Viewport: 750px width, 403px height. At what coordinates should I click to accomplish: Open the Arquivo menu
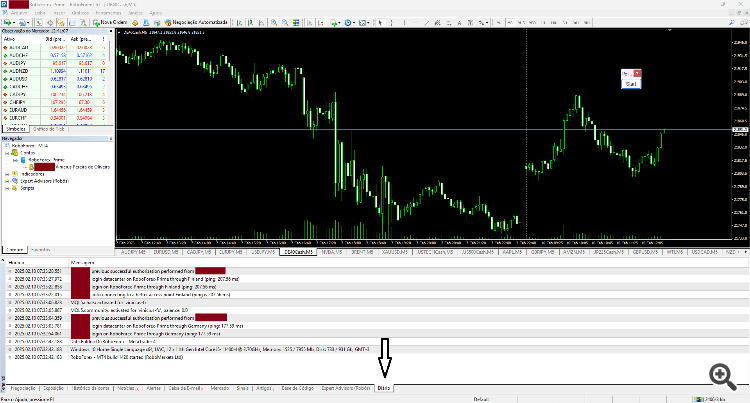coord(19,13)
